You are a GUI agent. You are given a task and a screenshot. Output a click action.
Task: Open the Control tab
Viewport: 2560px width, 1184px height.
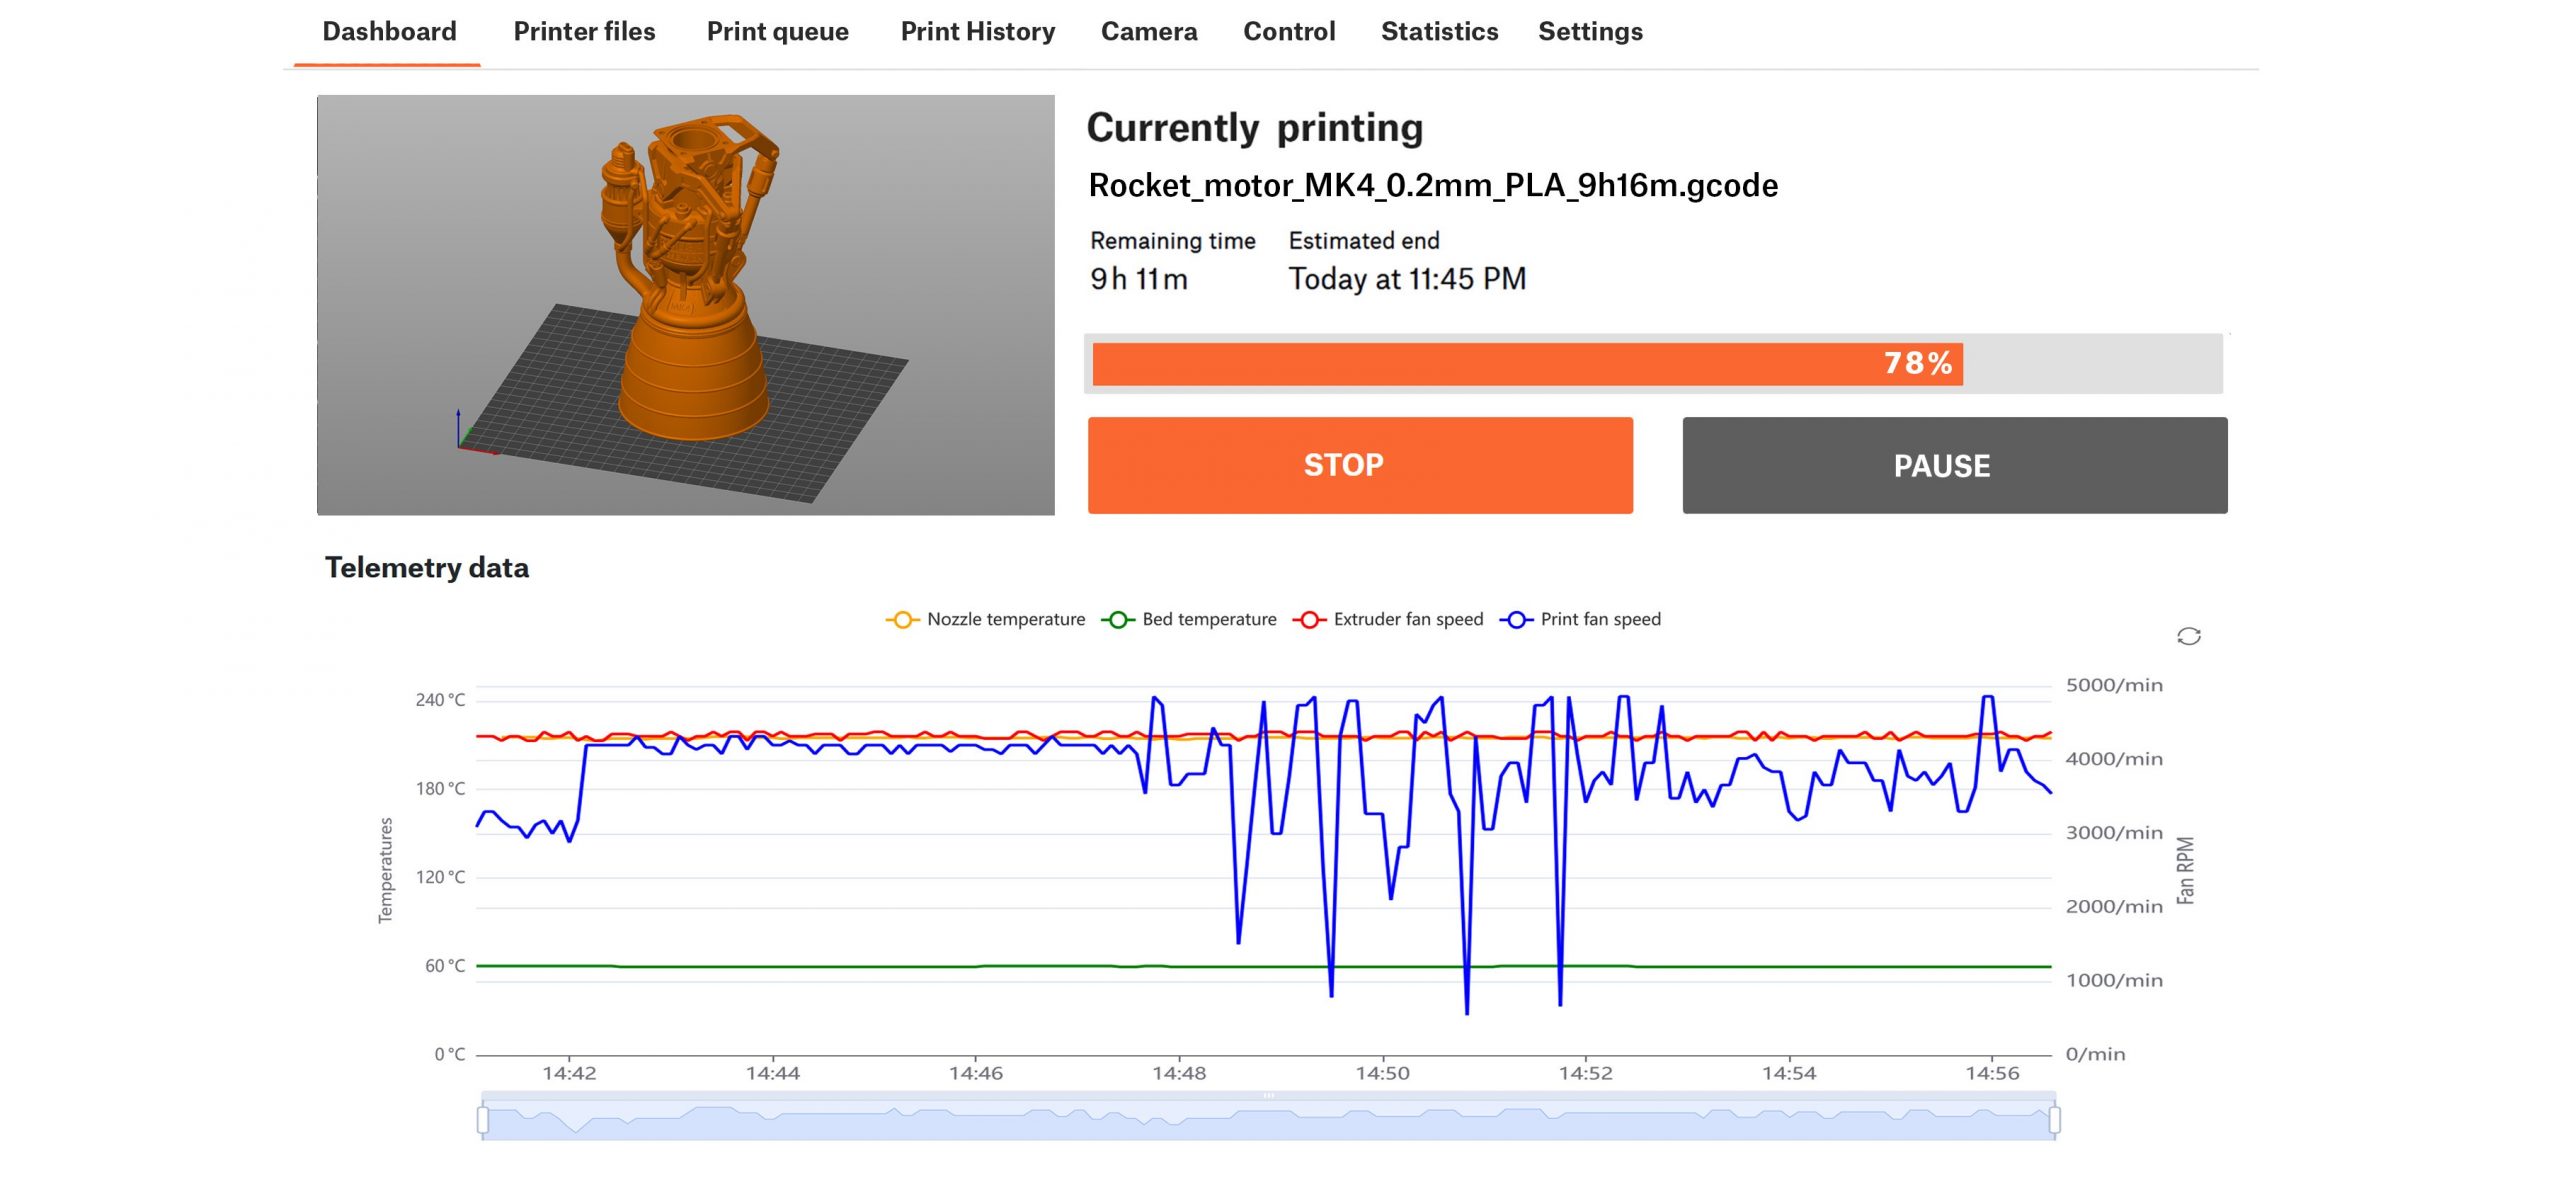tap(1288, 32)
